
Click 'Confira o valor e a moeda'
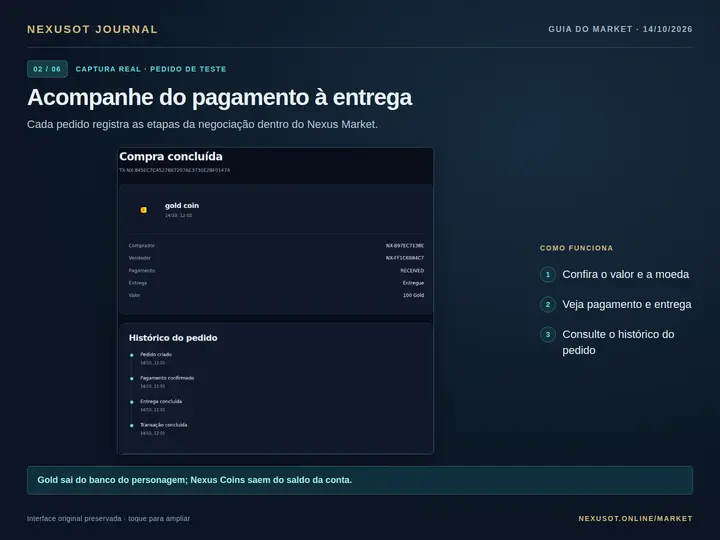tap(625, 275)
